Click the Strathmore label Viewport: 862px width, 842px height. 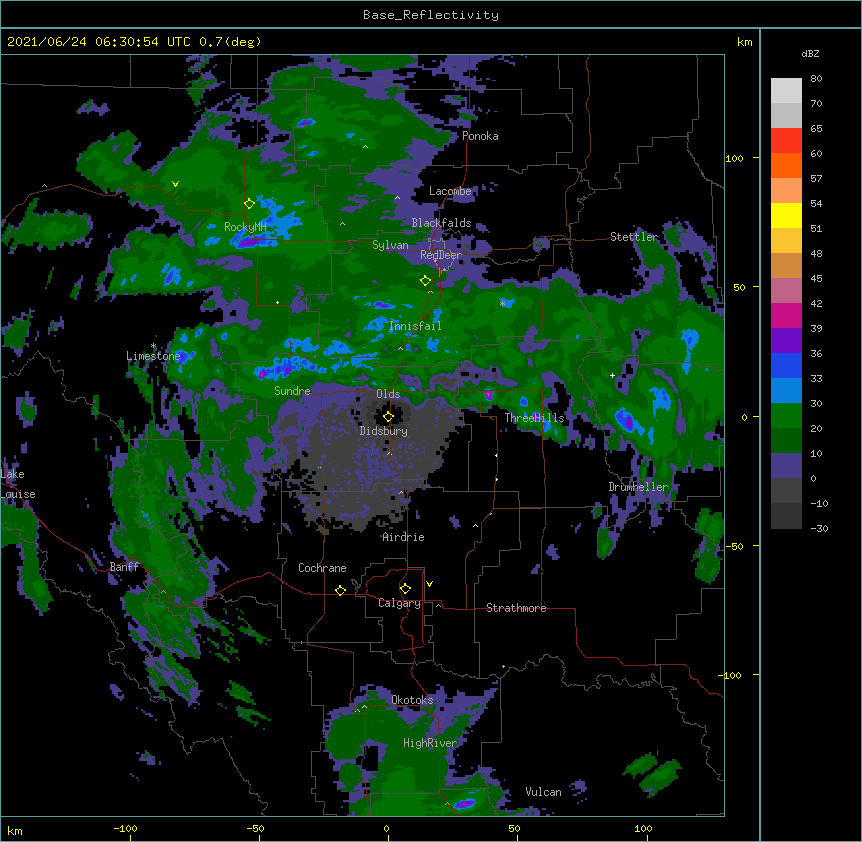coord(516,608)
